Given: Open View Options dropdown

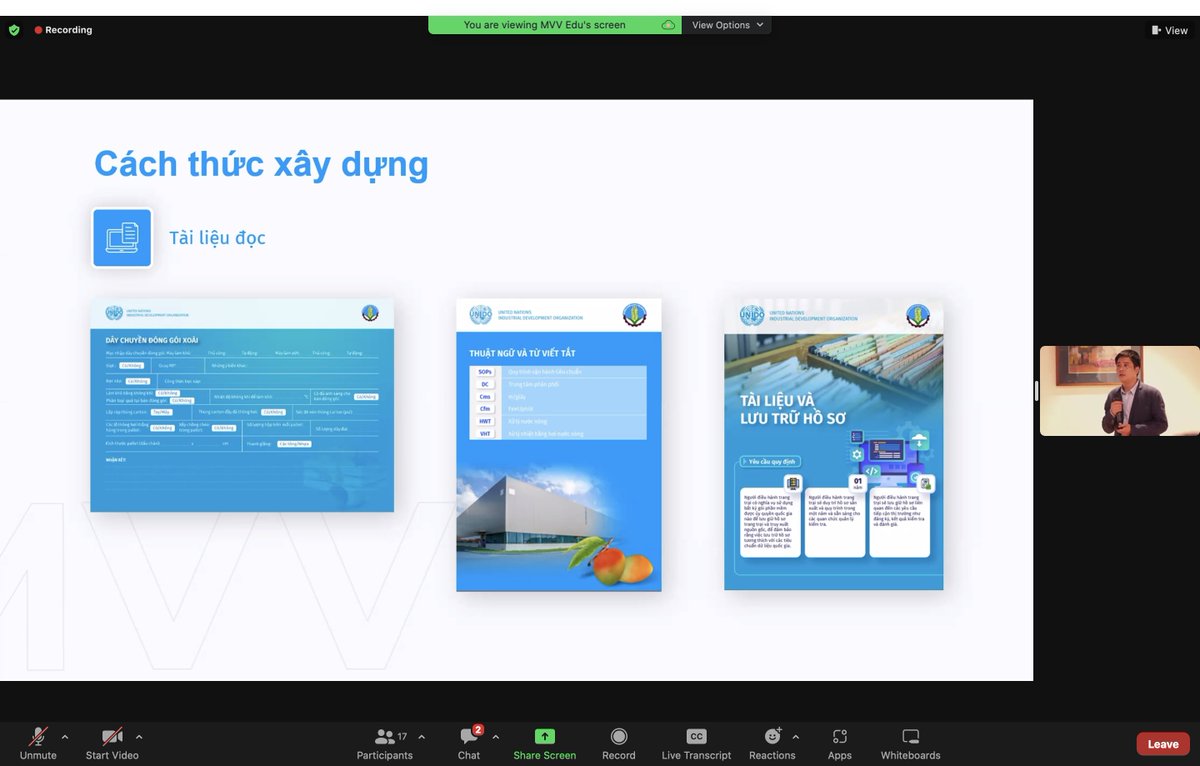Looking at the screenshot, I should pos(727,25).
